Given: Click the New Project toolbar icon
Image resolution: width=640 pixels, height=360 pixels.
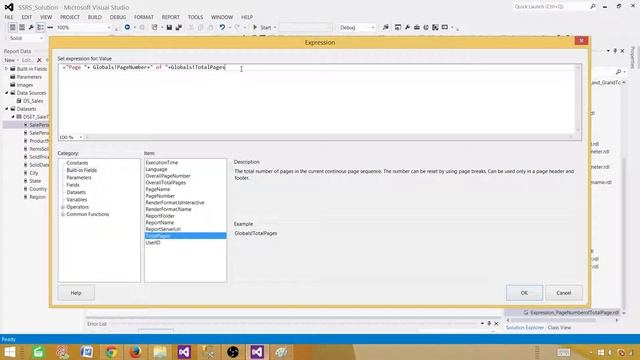Looking at the screenshot, I should (154, 27).
